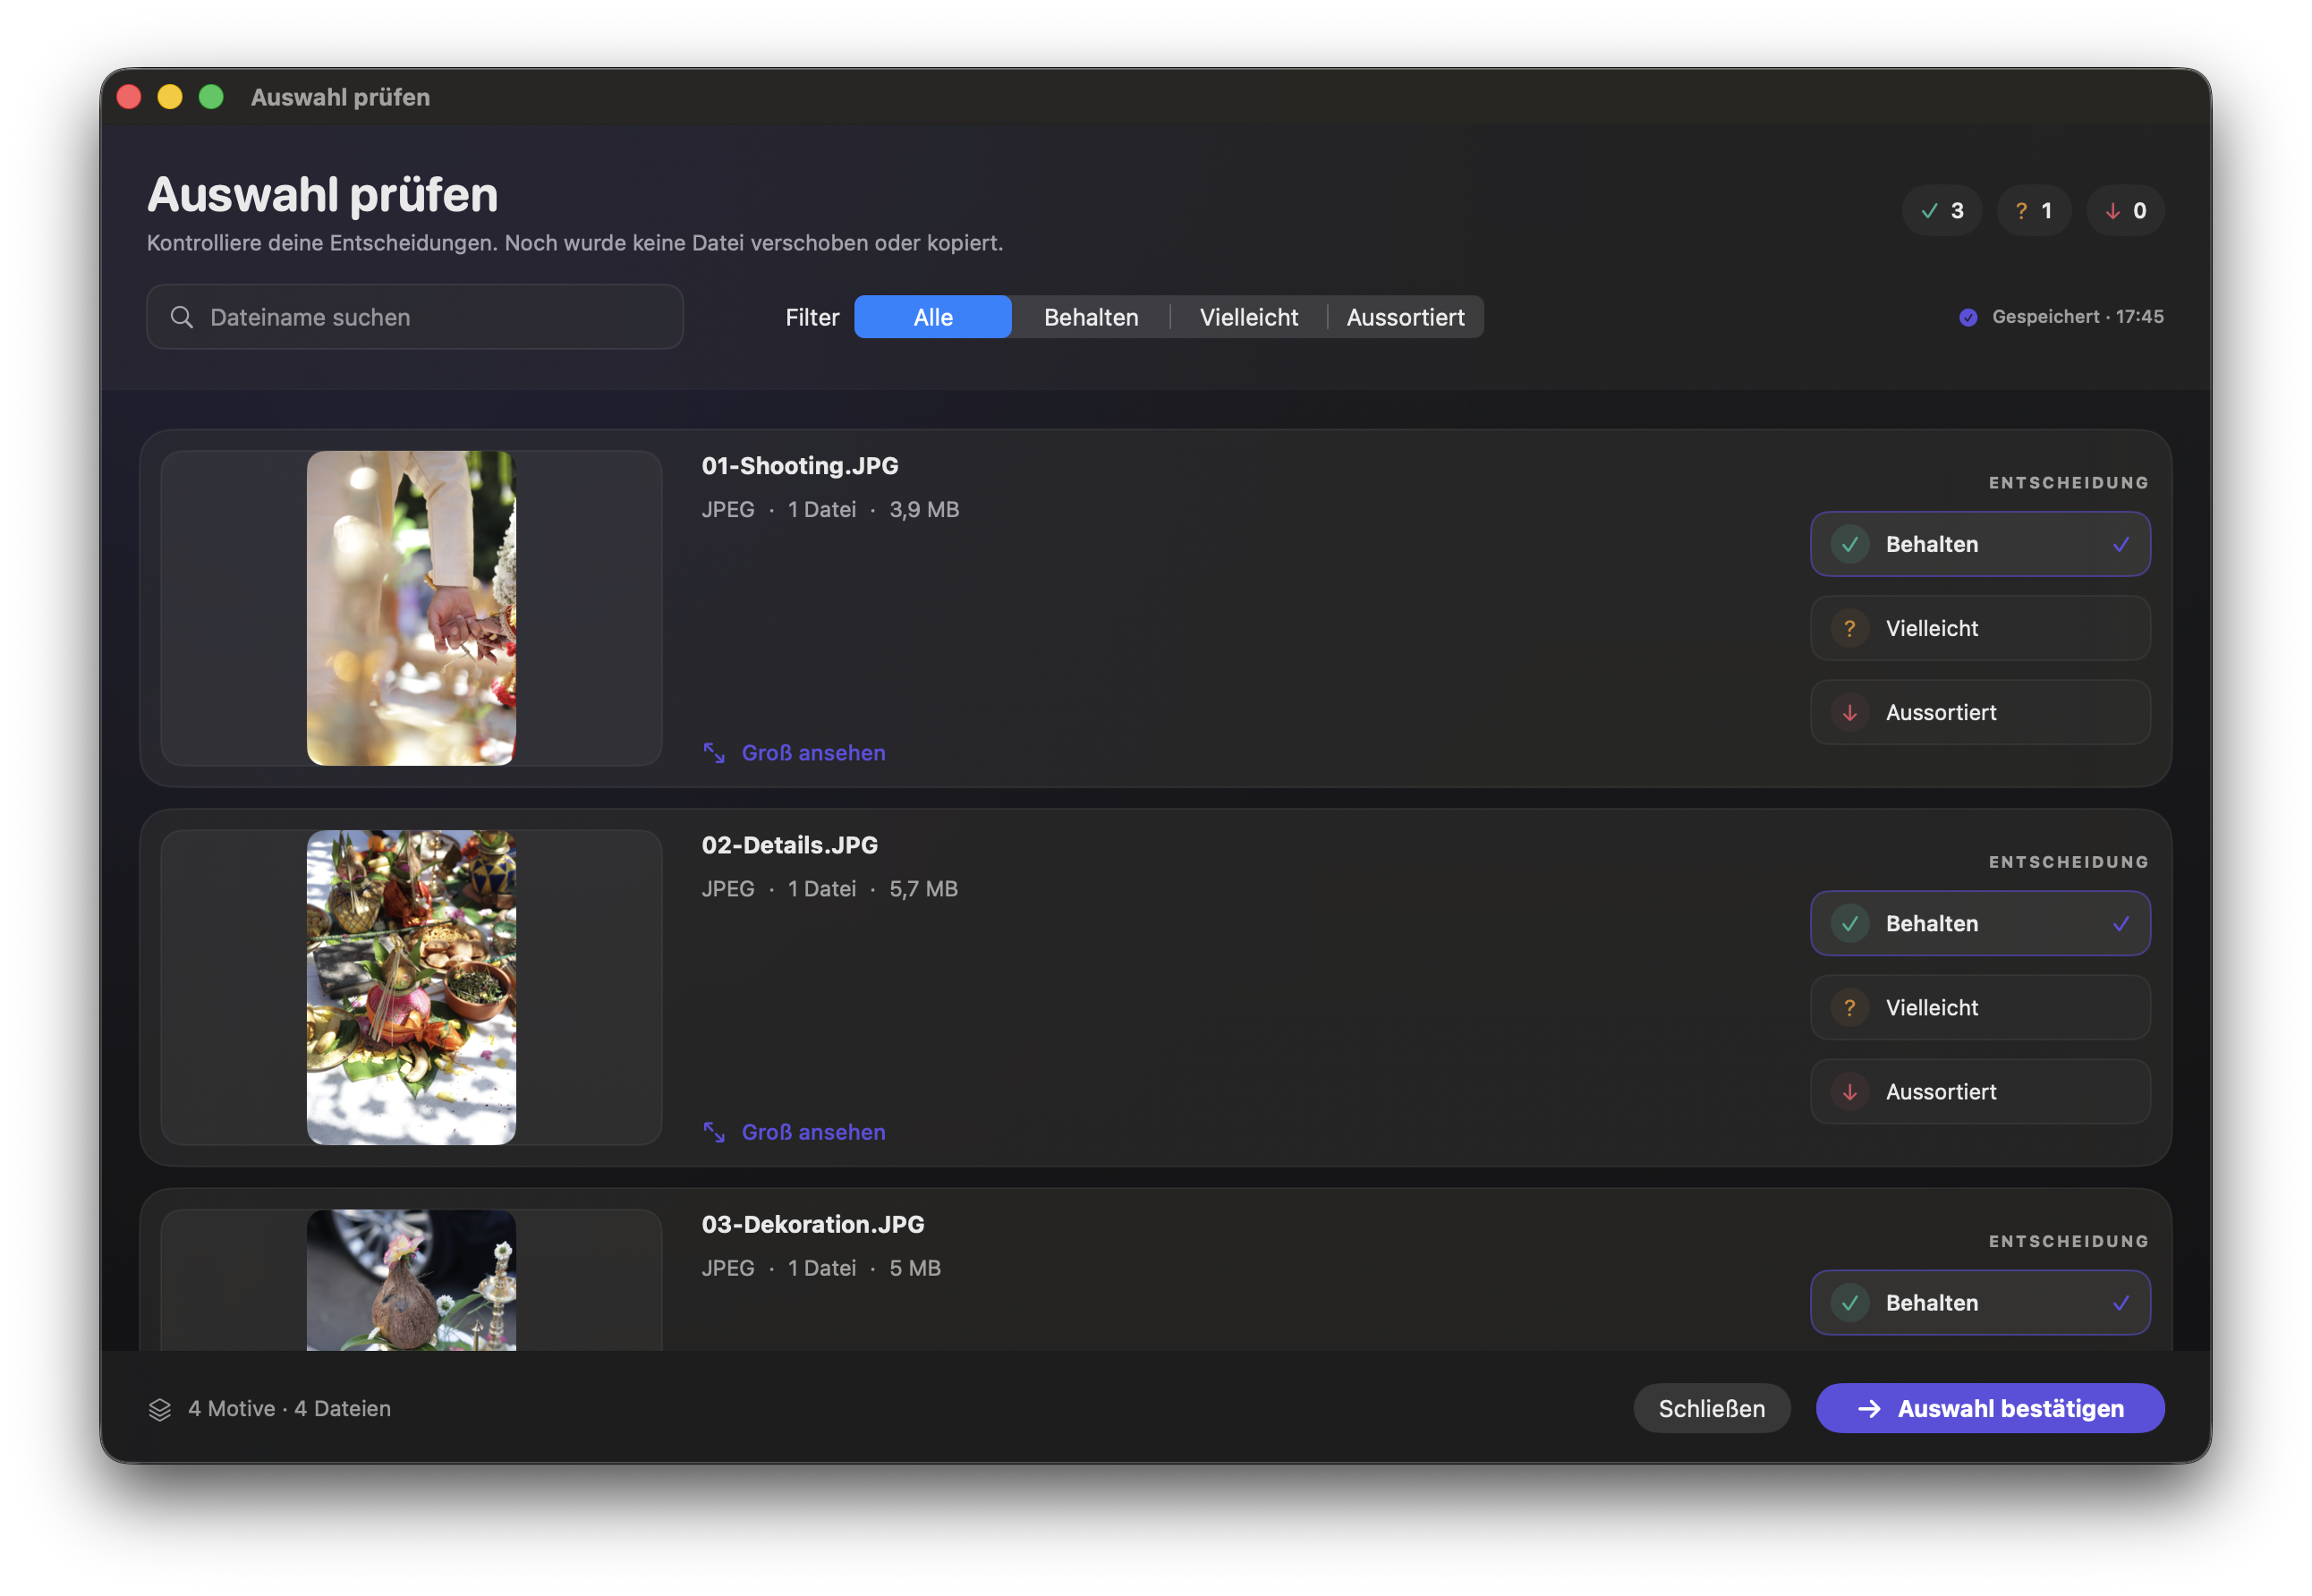Mark 01-Shooting.JPG as Aussortiert

click(1980, 712)
